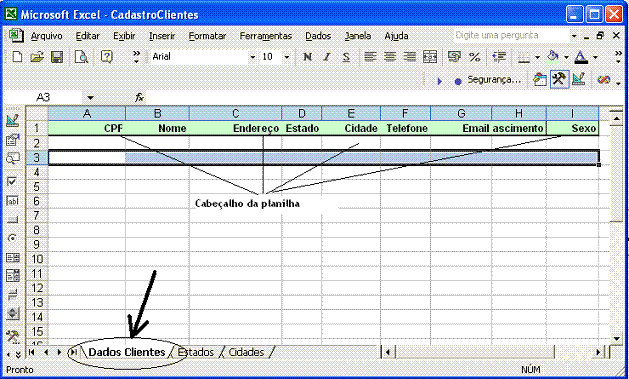Save the workbook with the diskette icon
Screen dimensions: 629x379
(x=57, y=57)
